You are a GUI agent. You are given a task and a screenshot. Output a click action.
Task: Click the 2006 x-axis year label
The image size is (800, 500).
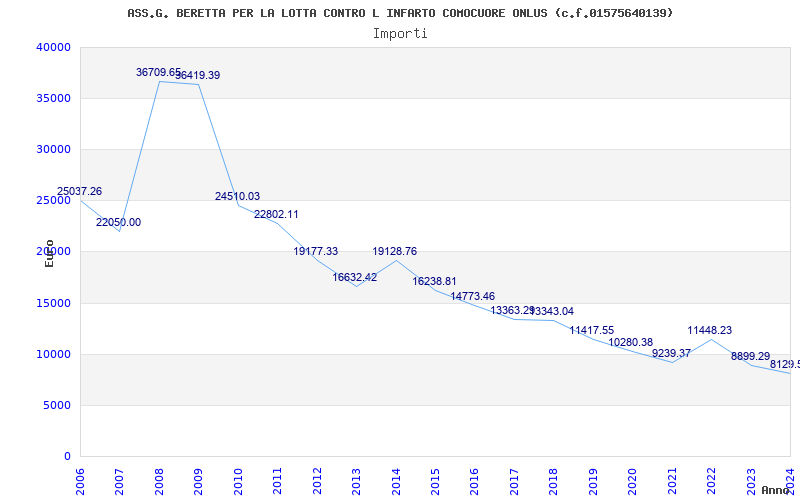click(x=80, y=481)
